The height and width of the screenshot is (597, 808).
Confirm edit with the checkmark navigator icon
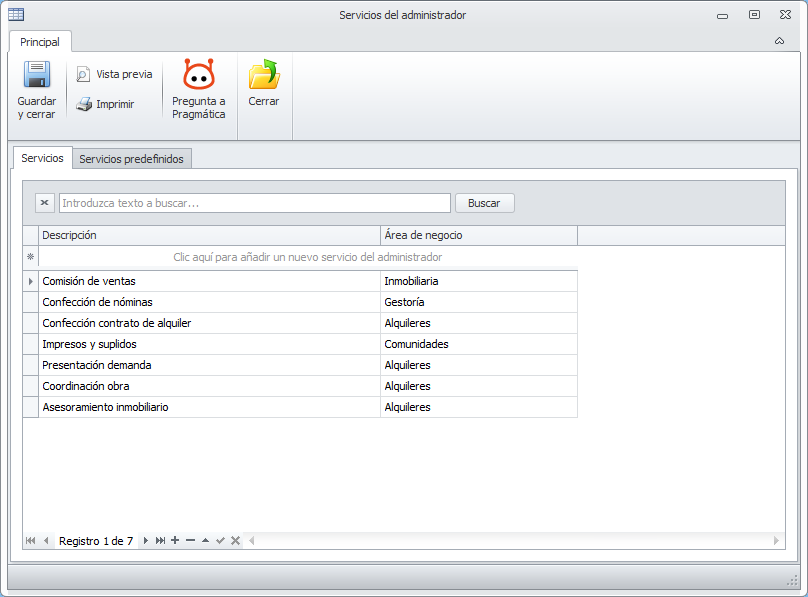click(x=221, y=540)
